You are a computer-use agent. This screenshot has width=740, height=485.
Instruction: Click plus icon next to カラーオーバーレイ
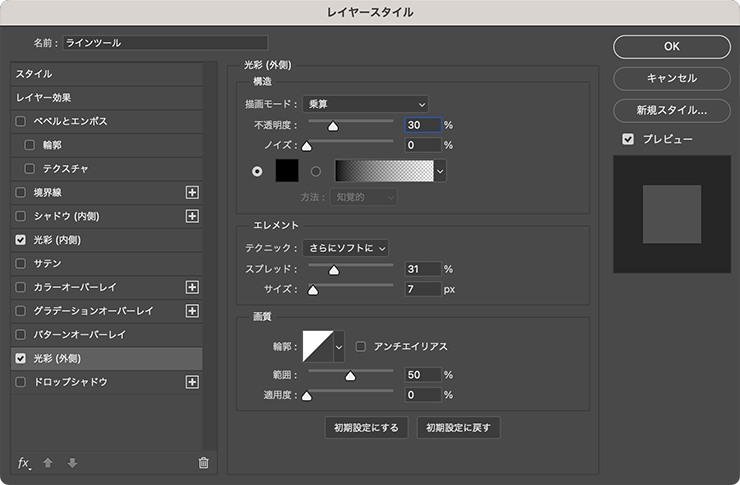pos(192,287)
